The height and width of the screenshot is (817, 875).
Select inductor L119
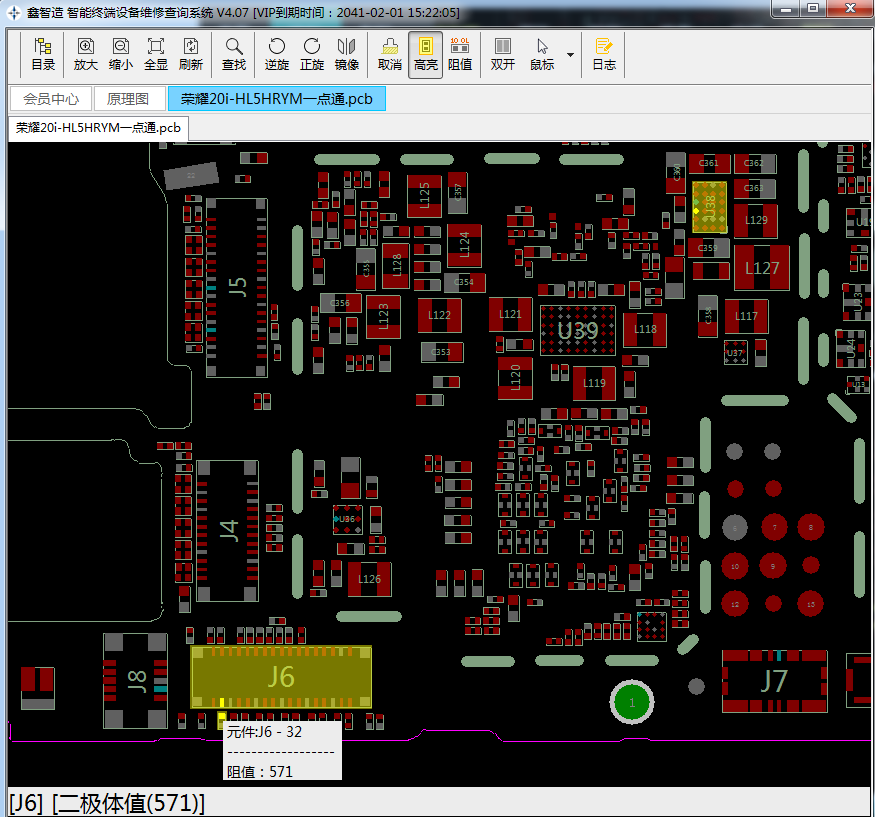594,383
